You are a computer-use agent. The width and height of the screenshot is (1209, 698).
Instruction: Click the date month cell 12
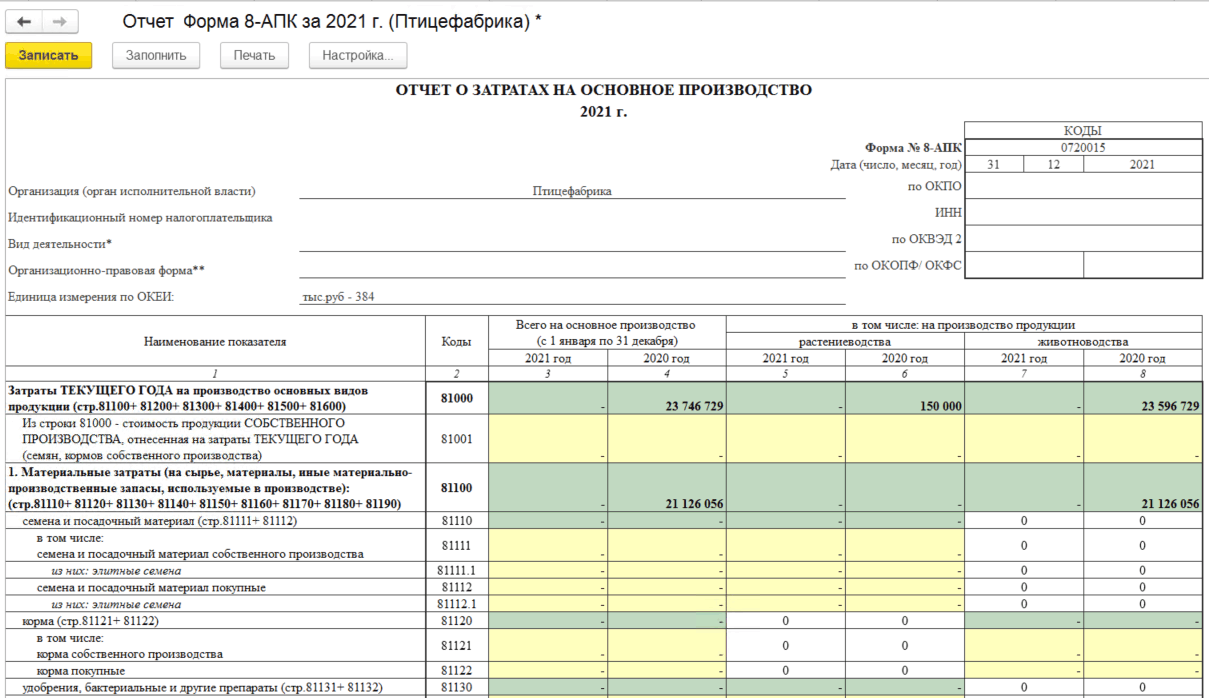coord(1054,164)
